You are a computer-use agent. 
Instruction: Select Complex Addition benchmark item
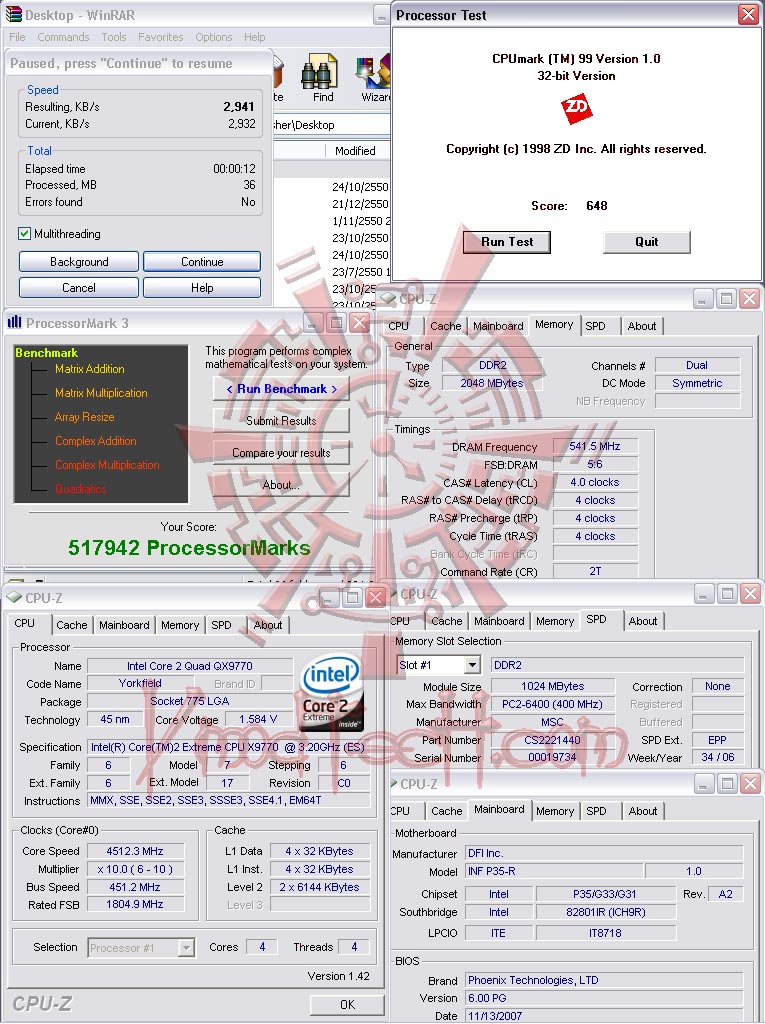pos(95,441)
